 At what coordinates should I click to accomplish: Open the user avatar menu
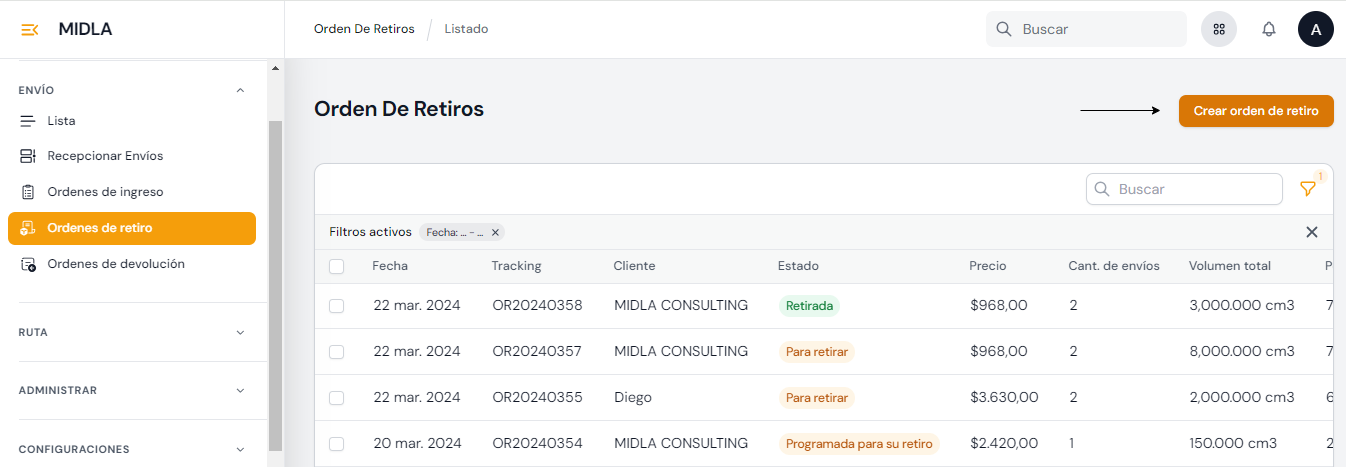pyautogui.click(x=1315, y=29)
